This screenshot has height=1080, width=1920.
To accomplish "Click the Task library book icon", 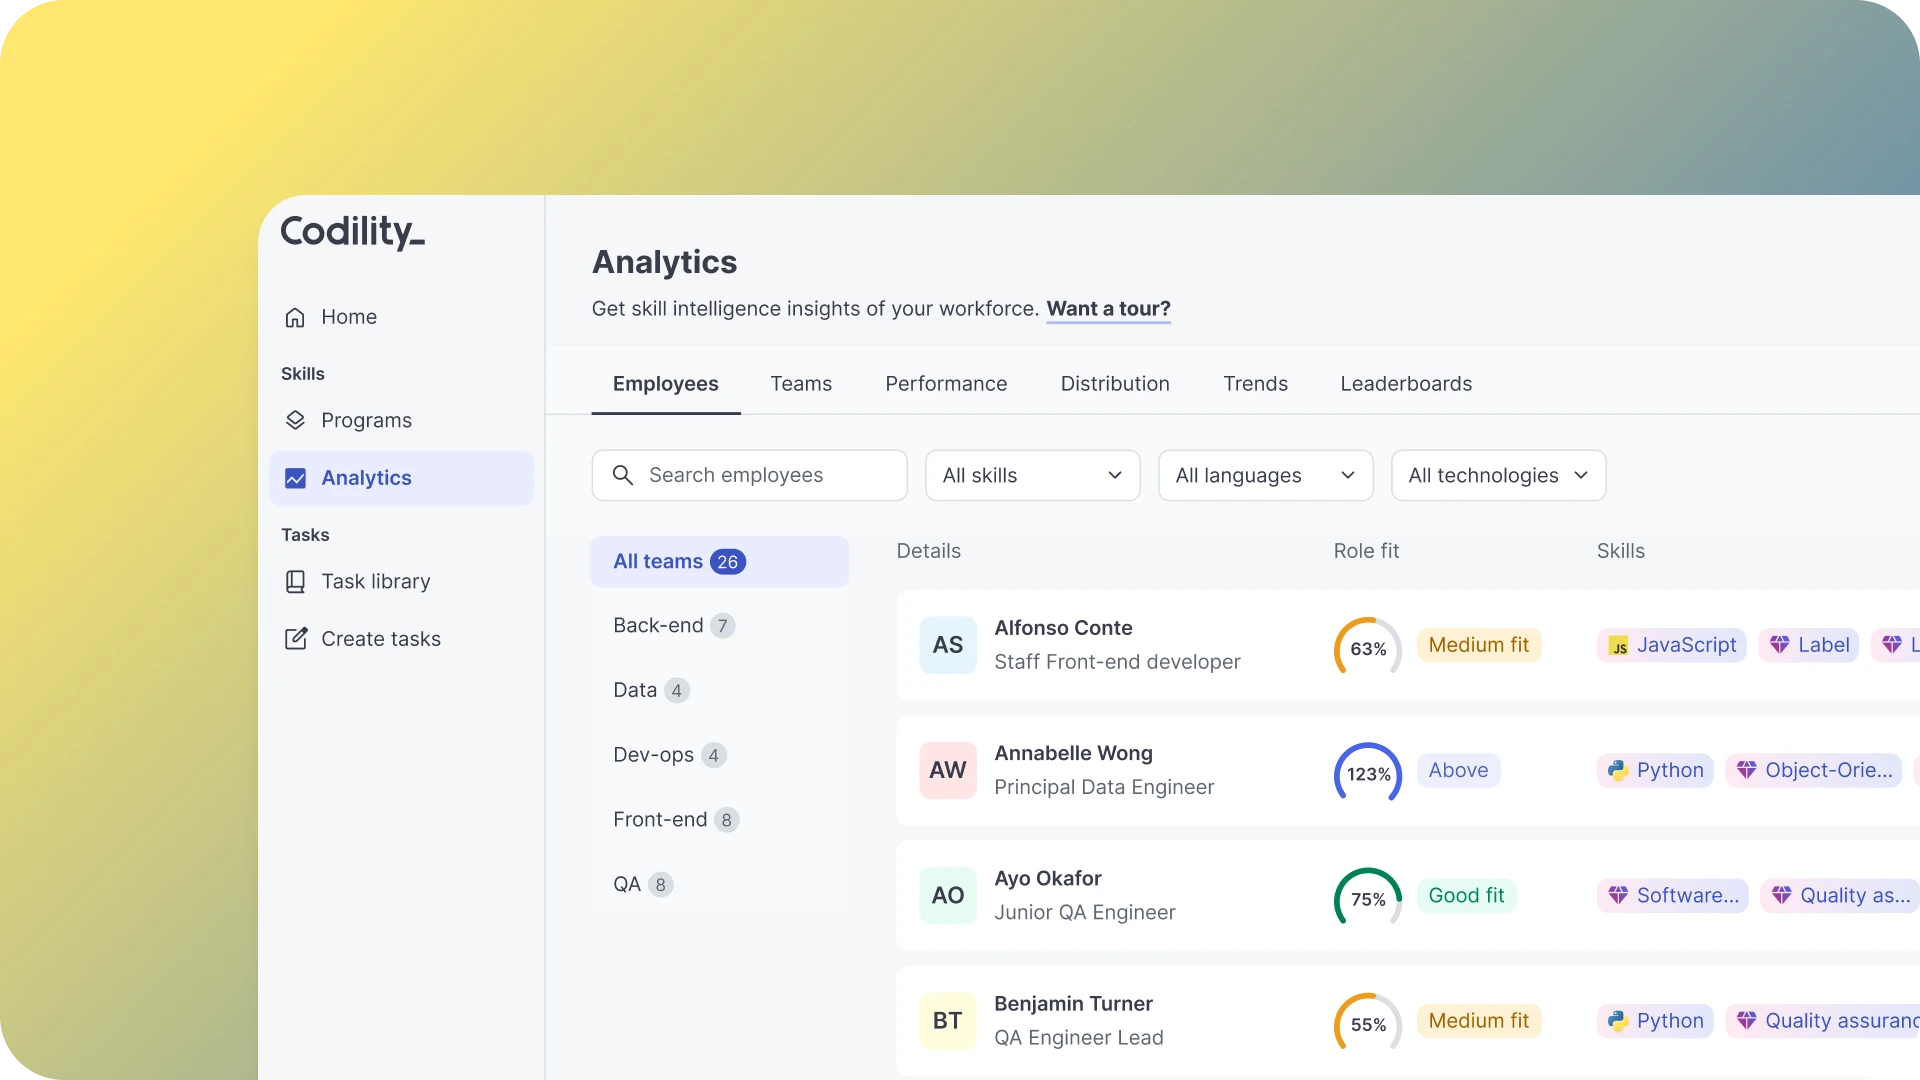I will tap(295, 582).
